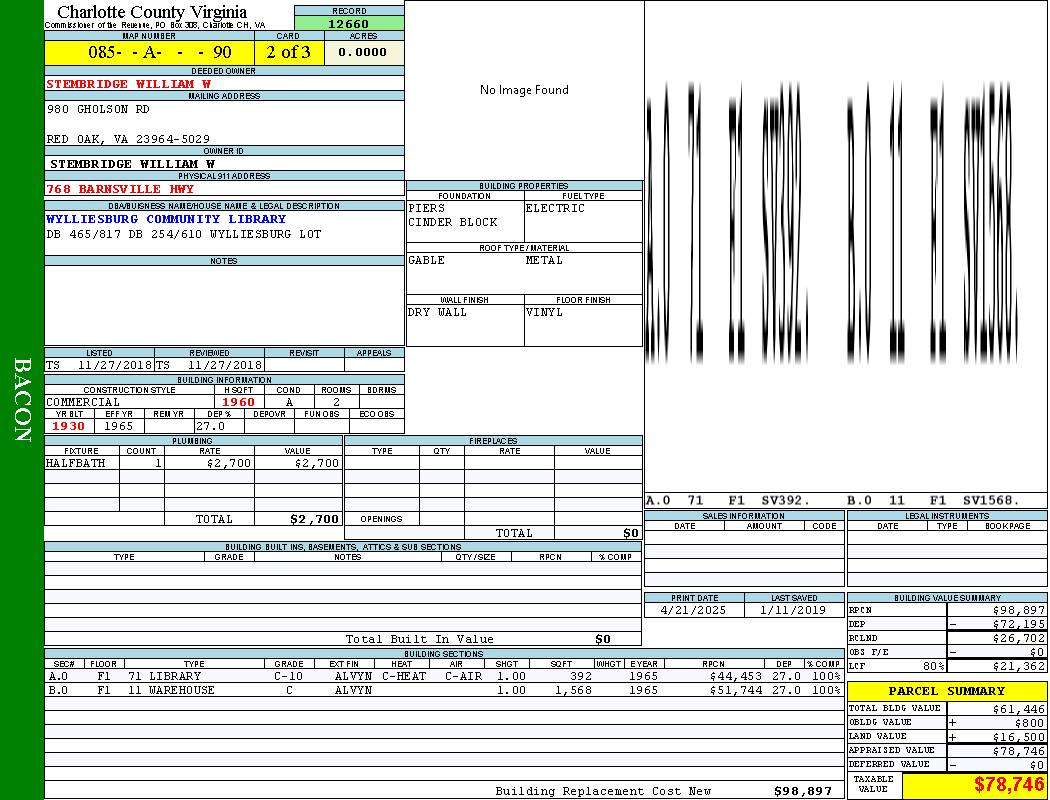Click the taxable value $78,746 field
The height and width of the screenshot is (800, 1050).
[973, 785]
